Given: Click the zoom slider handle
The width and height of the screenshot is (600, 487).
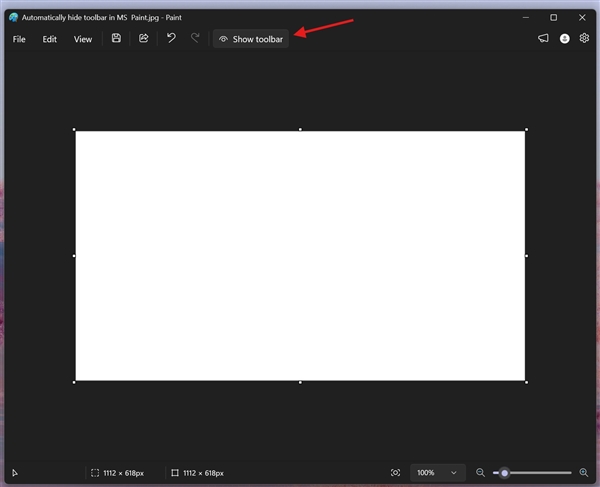Looking at the screenshot, I should click(x=505, y=473).
